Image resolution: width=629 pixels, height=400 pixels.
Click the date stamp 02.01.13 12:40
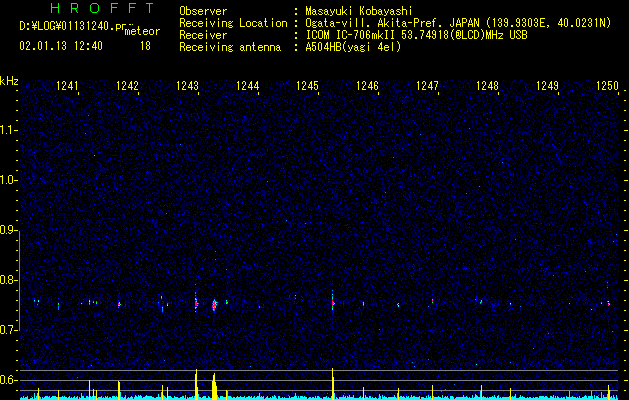(x=61, y=46)
